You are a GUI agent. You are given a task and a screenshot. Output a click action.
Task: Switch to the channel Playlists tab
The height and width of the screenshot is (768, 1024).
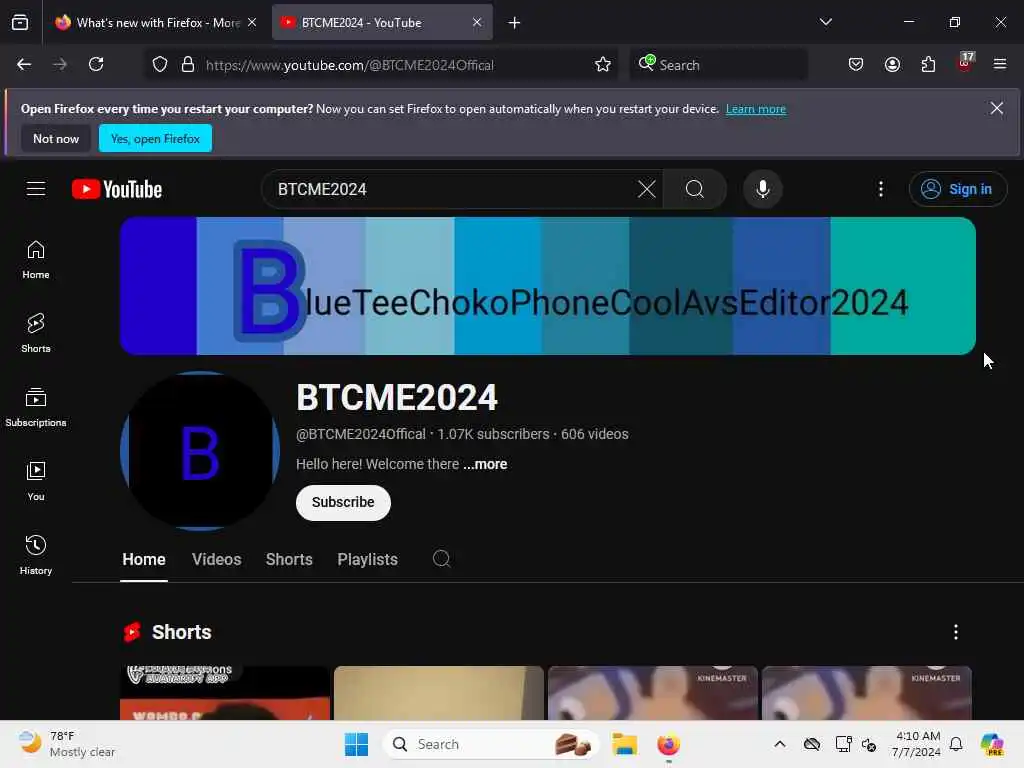point(367,560)
